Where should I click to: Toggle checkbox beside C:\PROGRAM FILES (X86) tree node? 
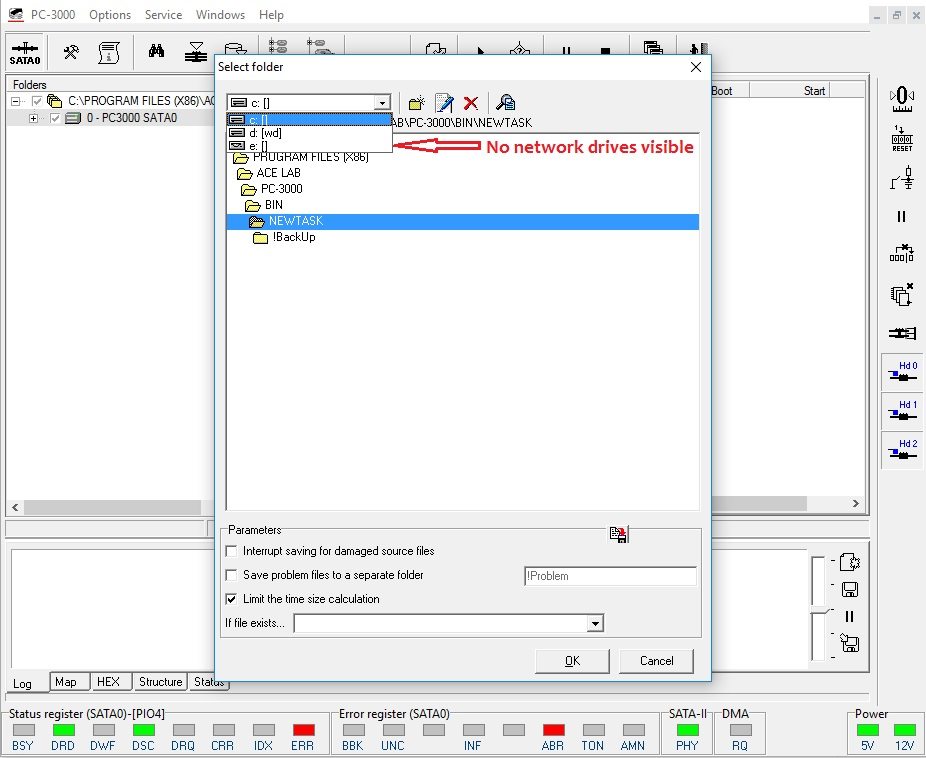coord(37,101)
